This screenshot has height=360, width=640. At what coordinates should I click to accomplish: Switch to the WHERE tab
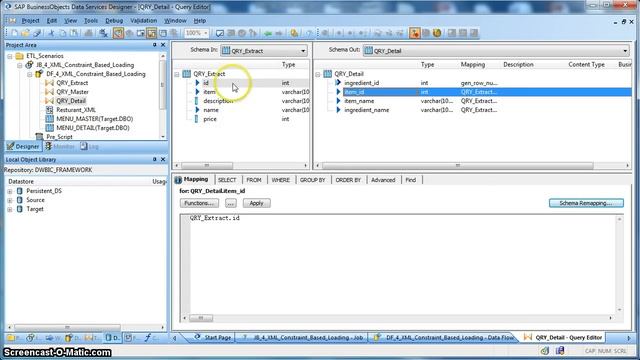click(x=280, y=180)
